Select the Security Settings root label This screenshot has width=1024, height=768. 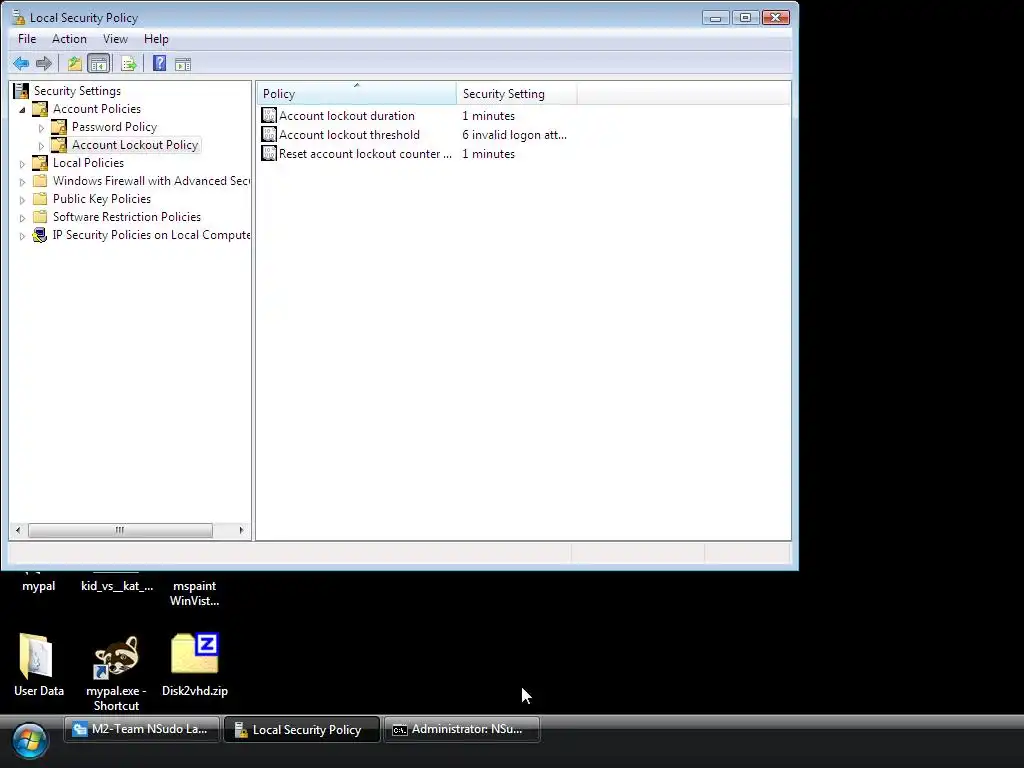(x=77, y=91)
